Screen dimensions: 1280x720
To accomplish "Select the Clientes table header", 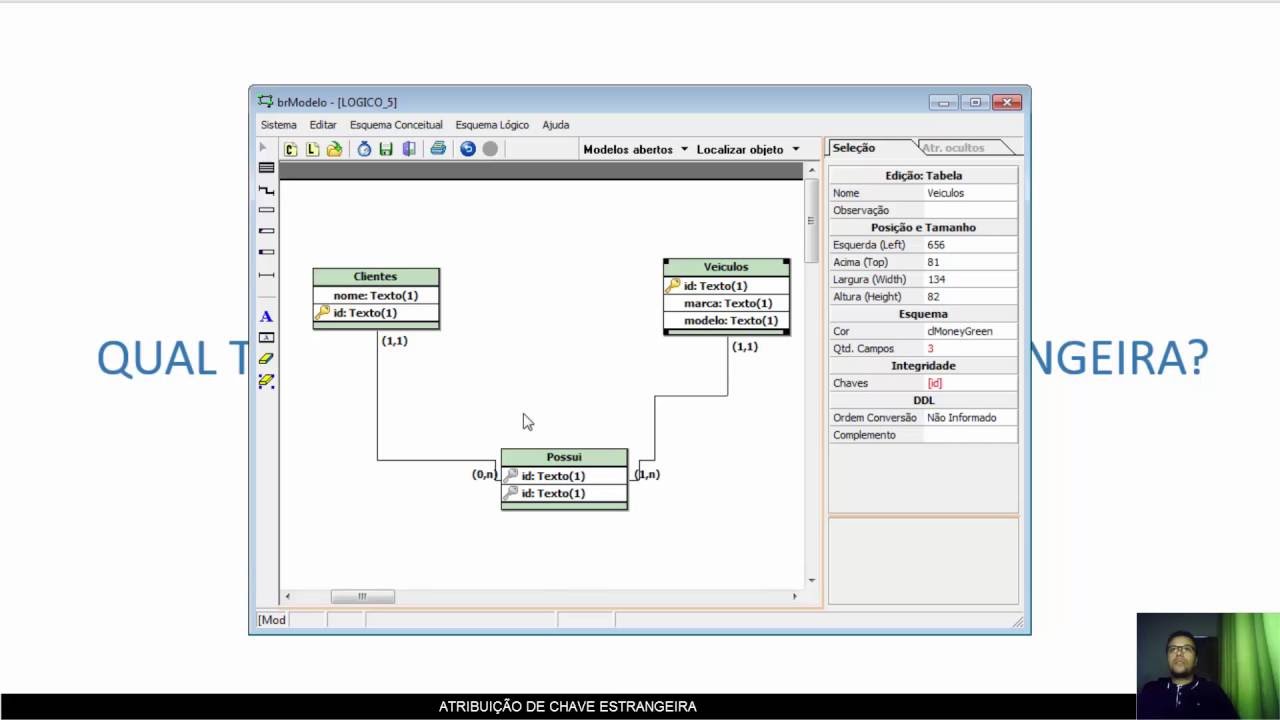I will [x=375, y=277].
